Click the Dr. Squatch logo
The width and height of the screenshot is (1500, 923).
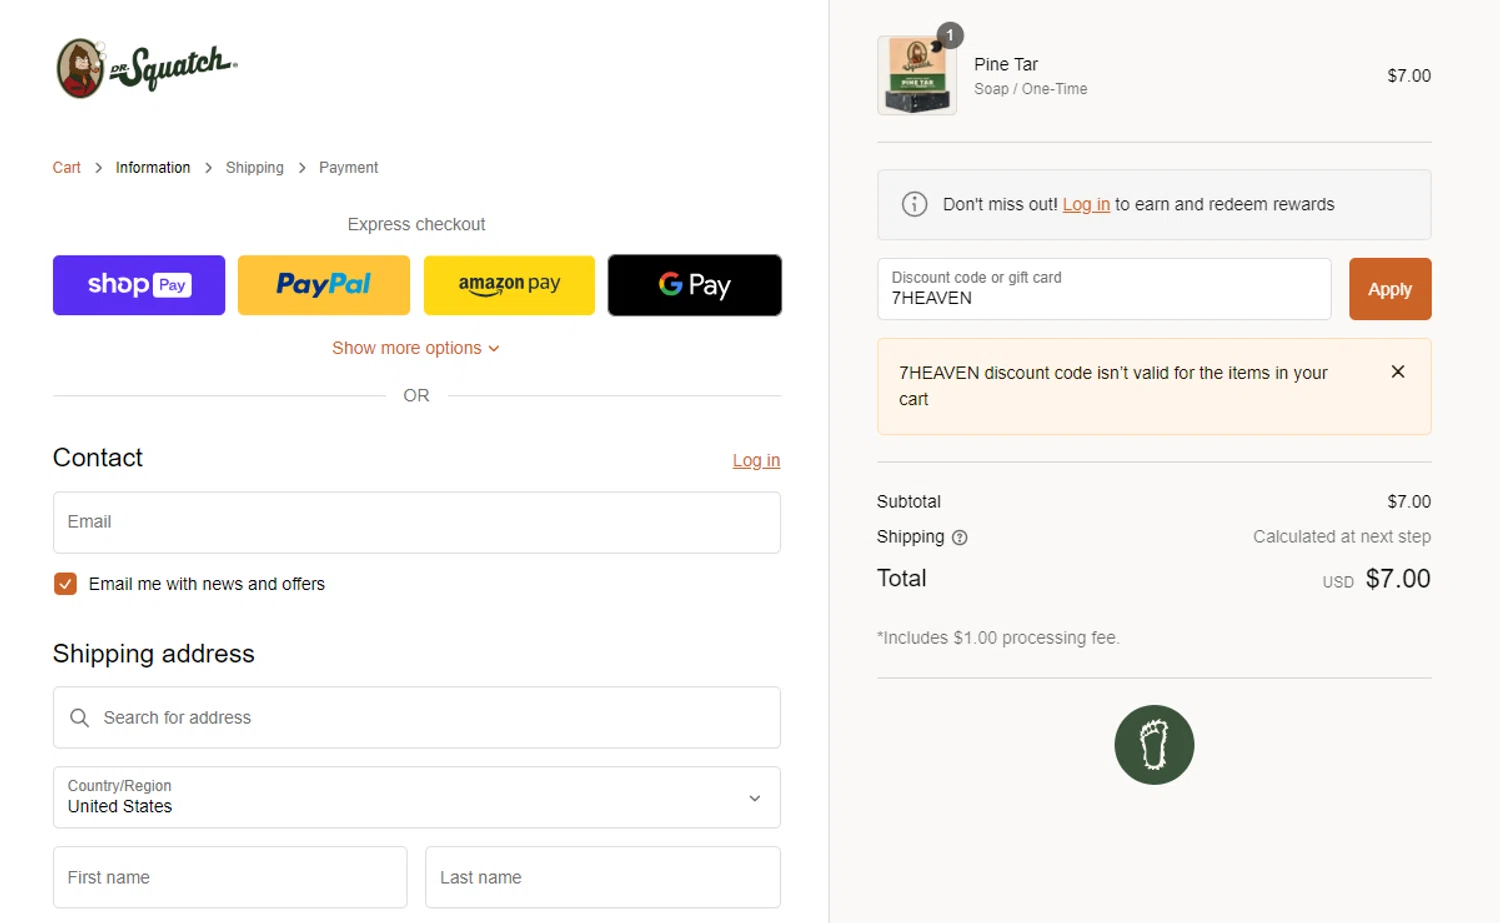(146, 68)
